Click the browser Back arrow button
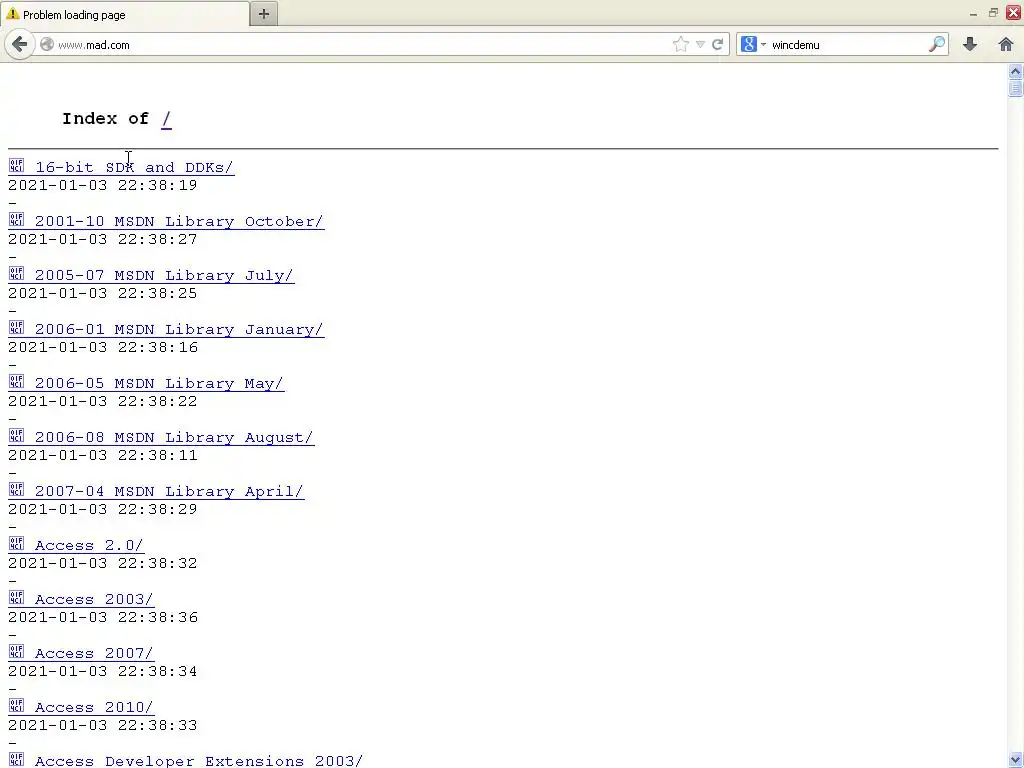 [20, 44]
